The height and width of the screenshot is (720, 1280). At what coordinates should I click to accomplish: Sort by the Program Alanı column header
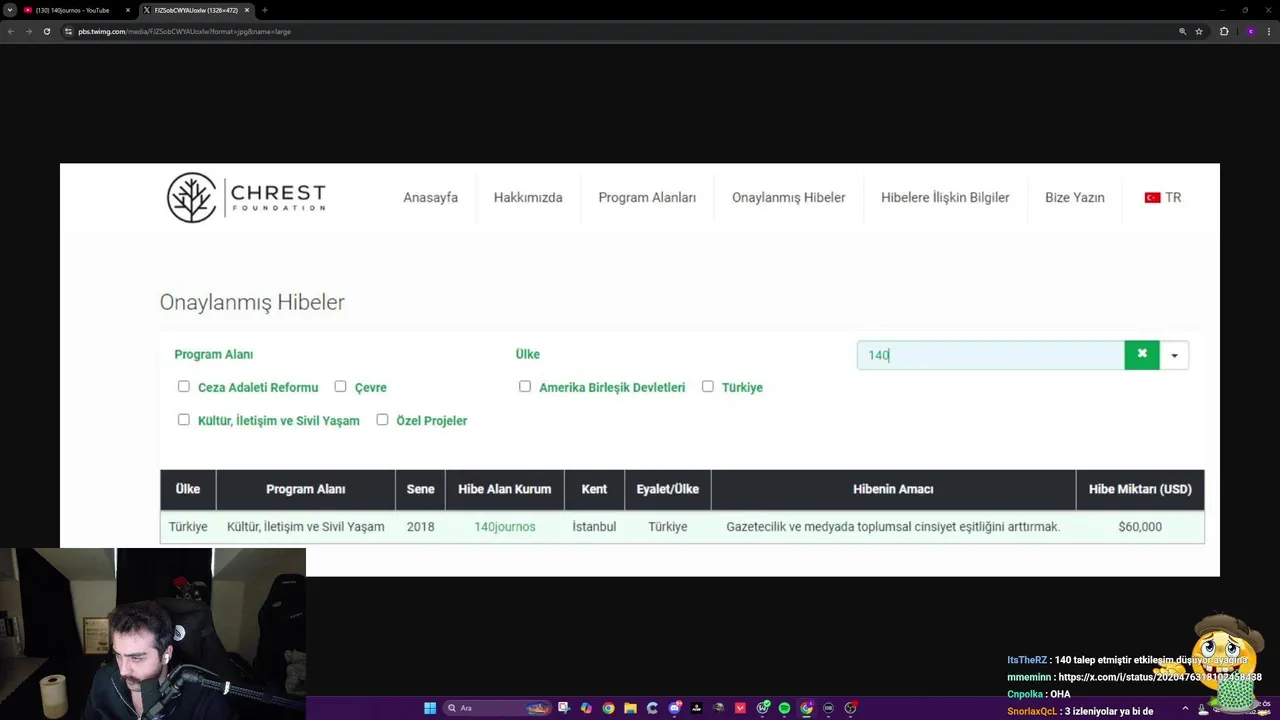[x=306, y=490]
